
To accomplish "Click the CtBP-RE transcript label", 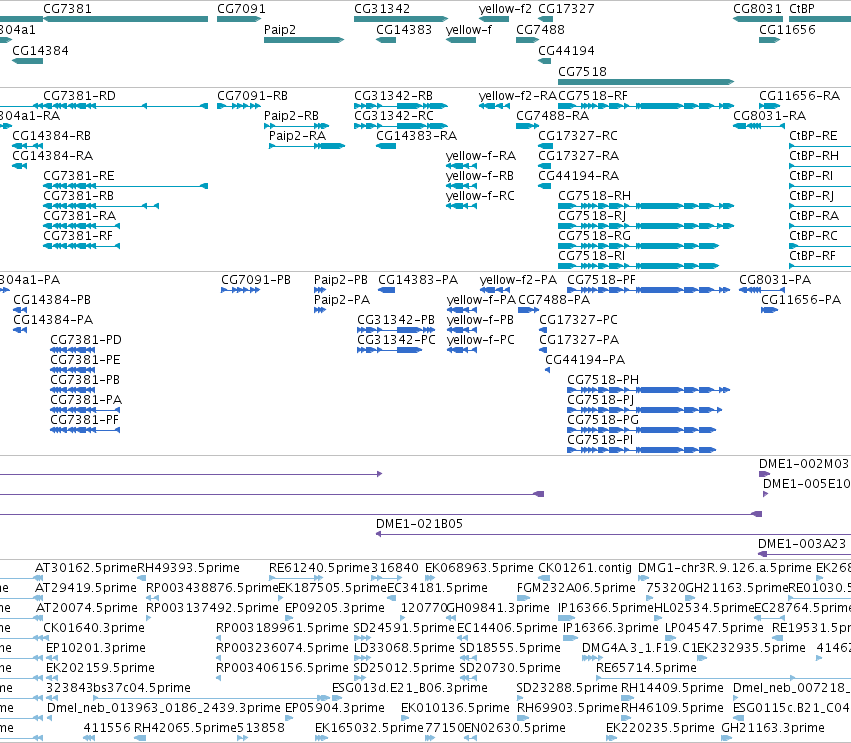I will [x=813, y=136].
